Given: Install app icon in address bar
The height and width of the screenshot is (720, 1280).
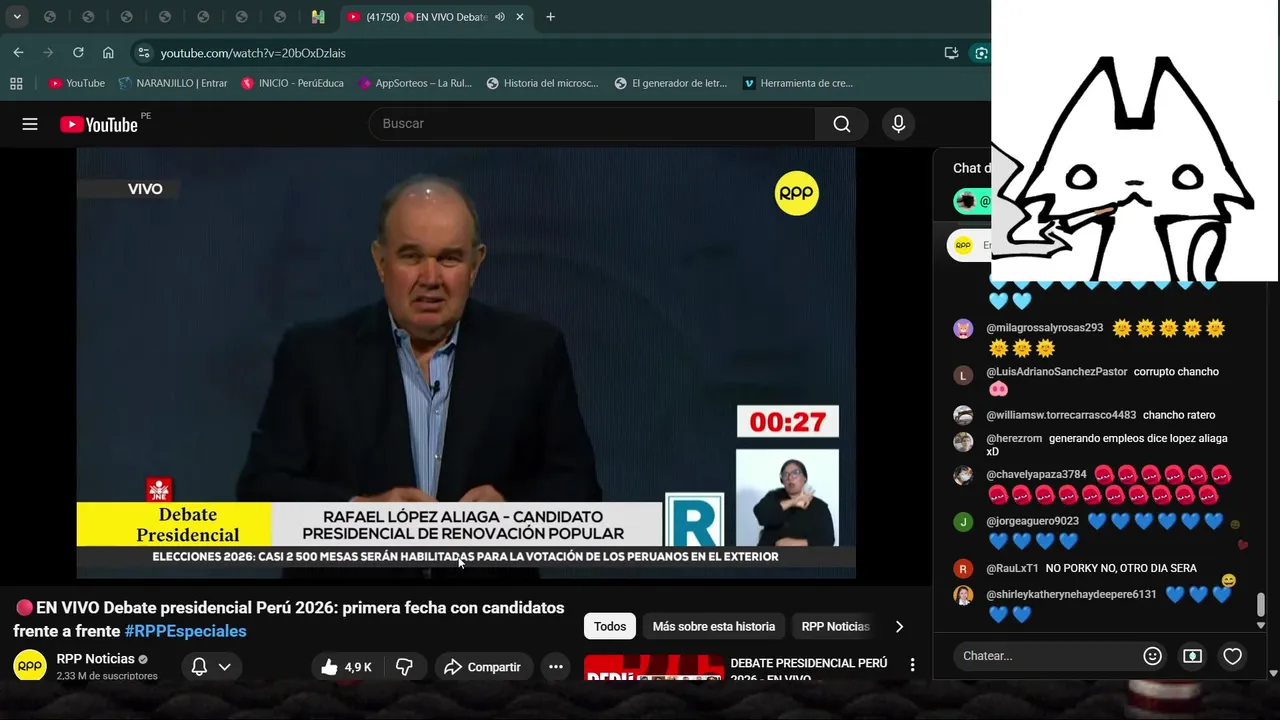Looking at the screenshot, I should click(951, 53).
